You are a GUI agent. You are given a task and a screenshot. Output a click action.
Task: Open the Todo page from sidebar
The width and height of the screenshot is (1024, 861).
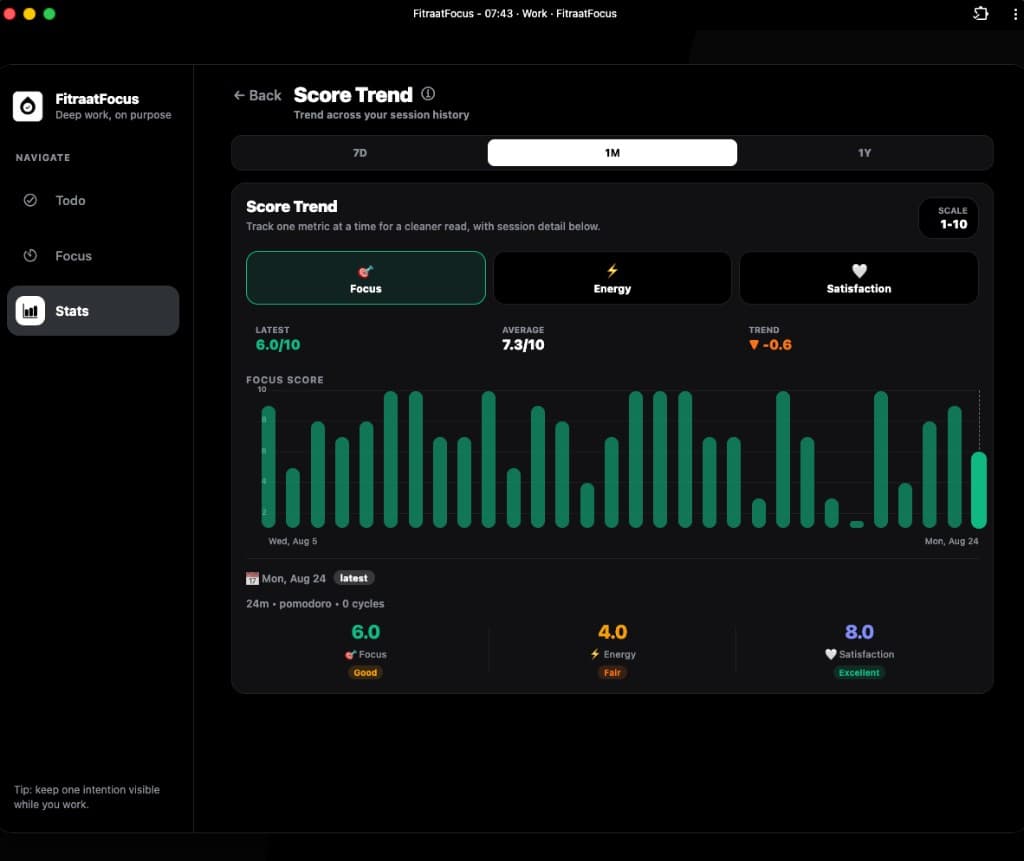[x=93, y=201]
